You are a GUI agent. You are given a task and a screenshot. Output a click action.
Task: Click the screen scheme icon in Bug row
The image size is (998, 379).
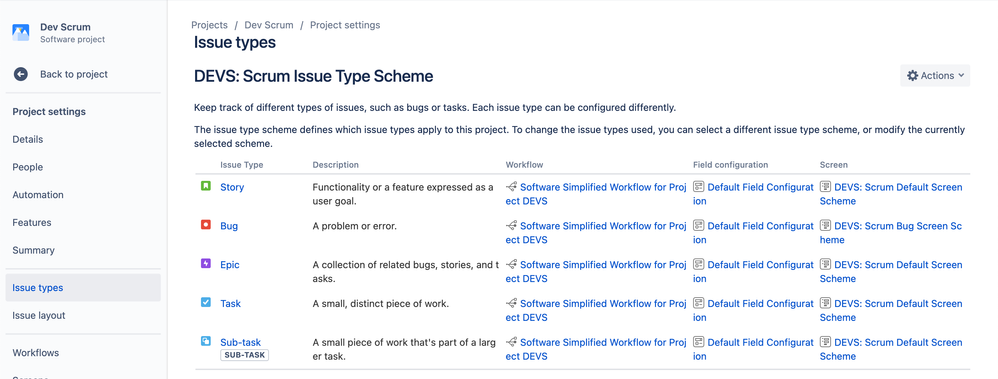(x=826, y=225)
